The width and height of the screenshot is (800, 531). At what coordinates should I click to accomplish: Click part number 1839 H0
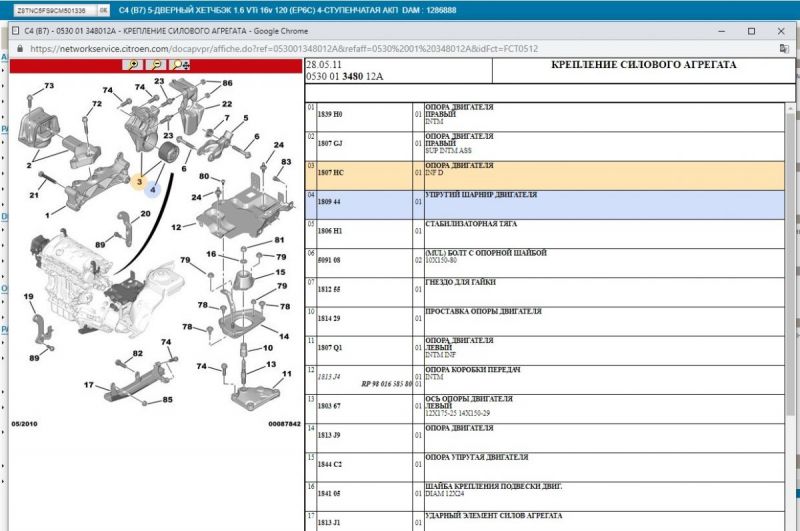(330, 115)
